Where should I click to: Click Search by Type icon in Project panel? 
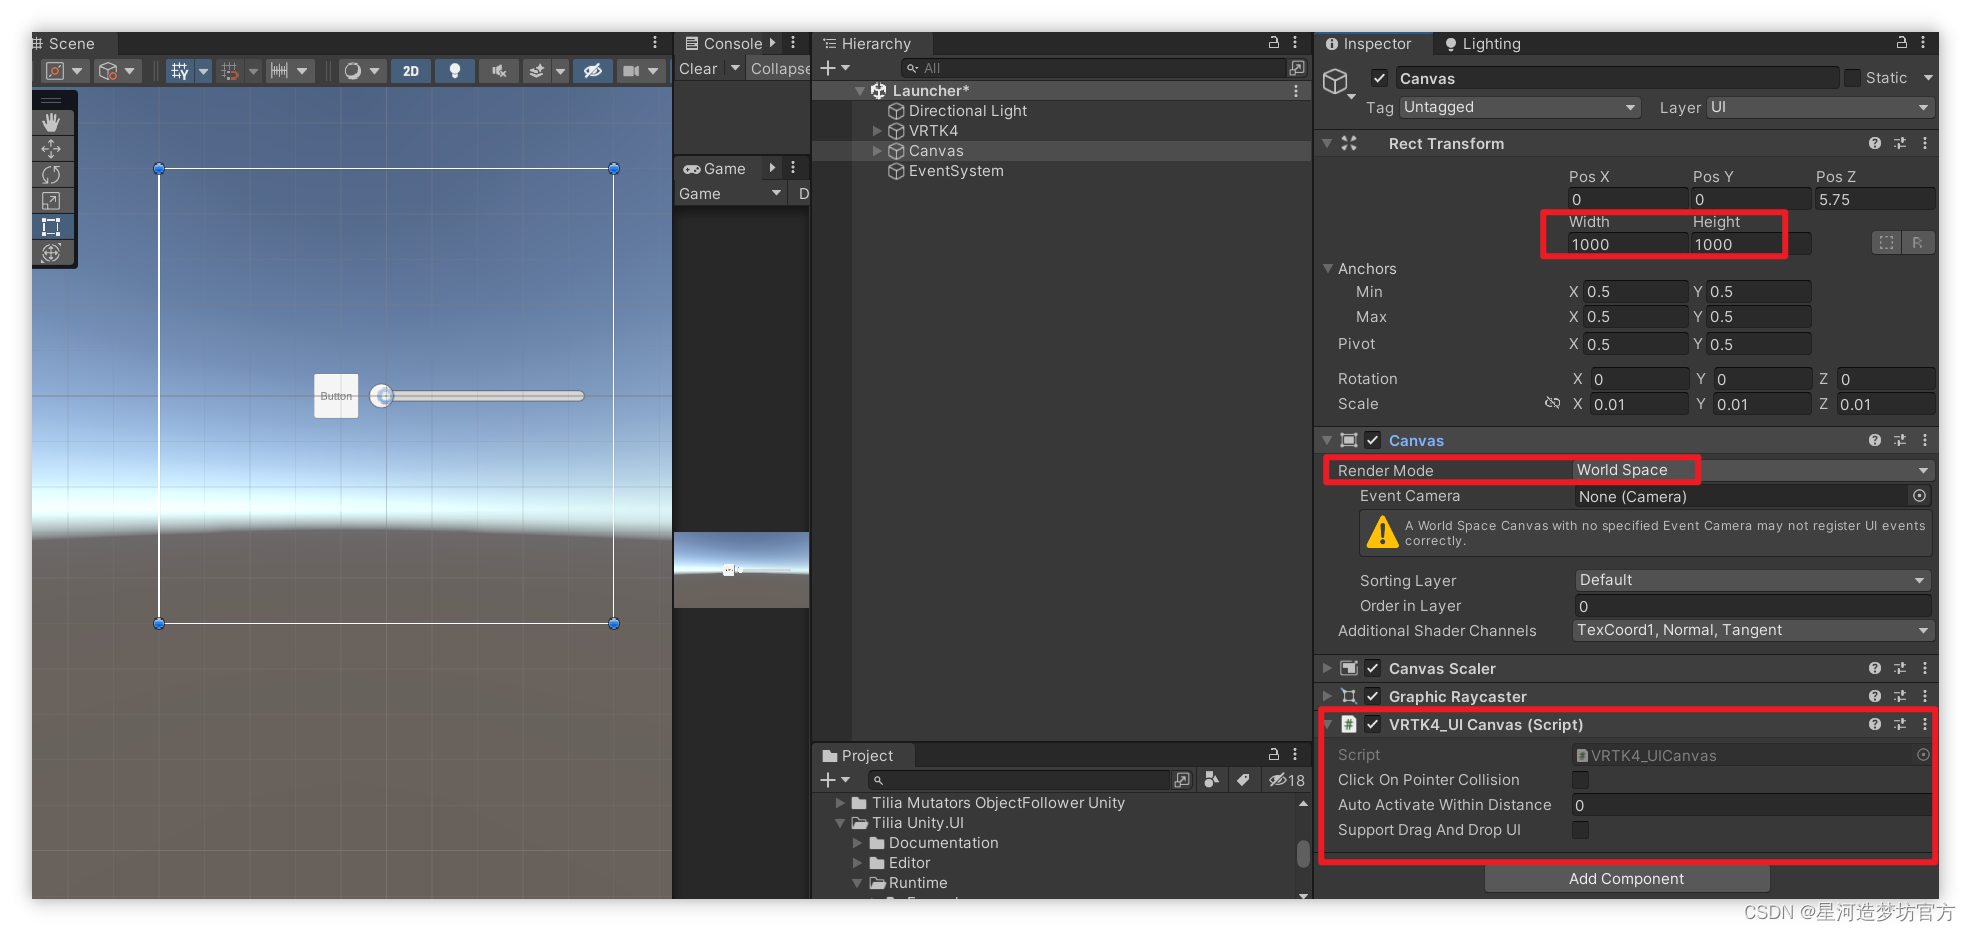(1212, 780)
